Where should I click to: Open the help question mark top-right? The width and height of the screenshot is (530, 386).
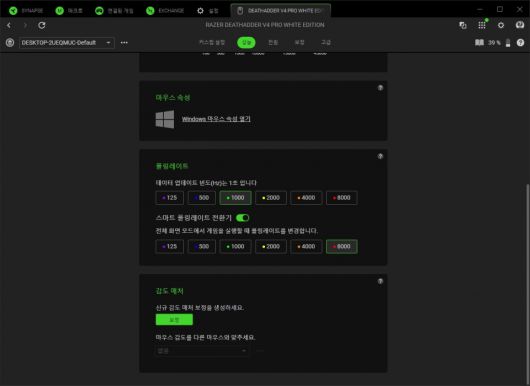(x=520, y=43)
